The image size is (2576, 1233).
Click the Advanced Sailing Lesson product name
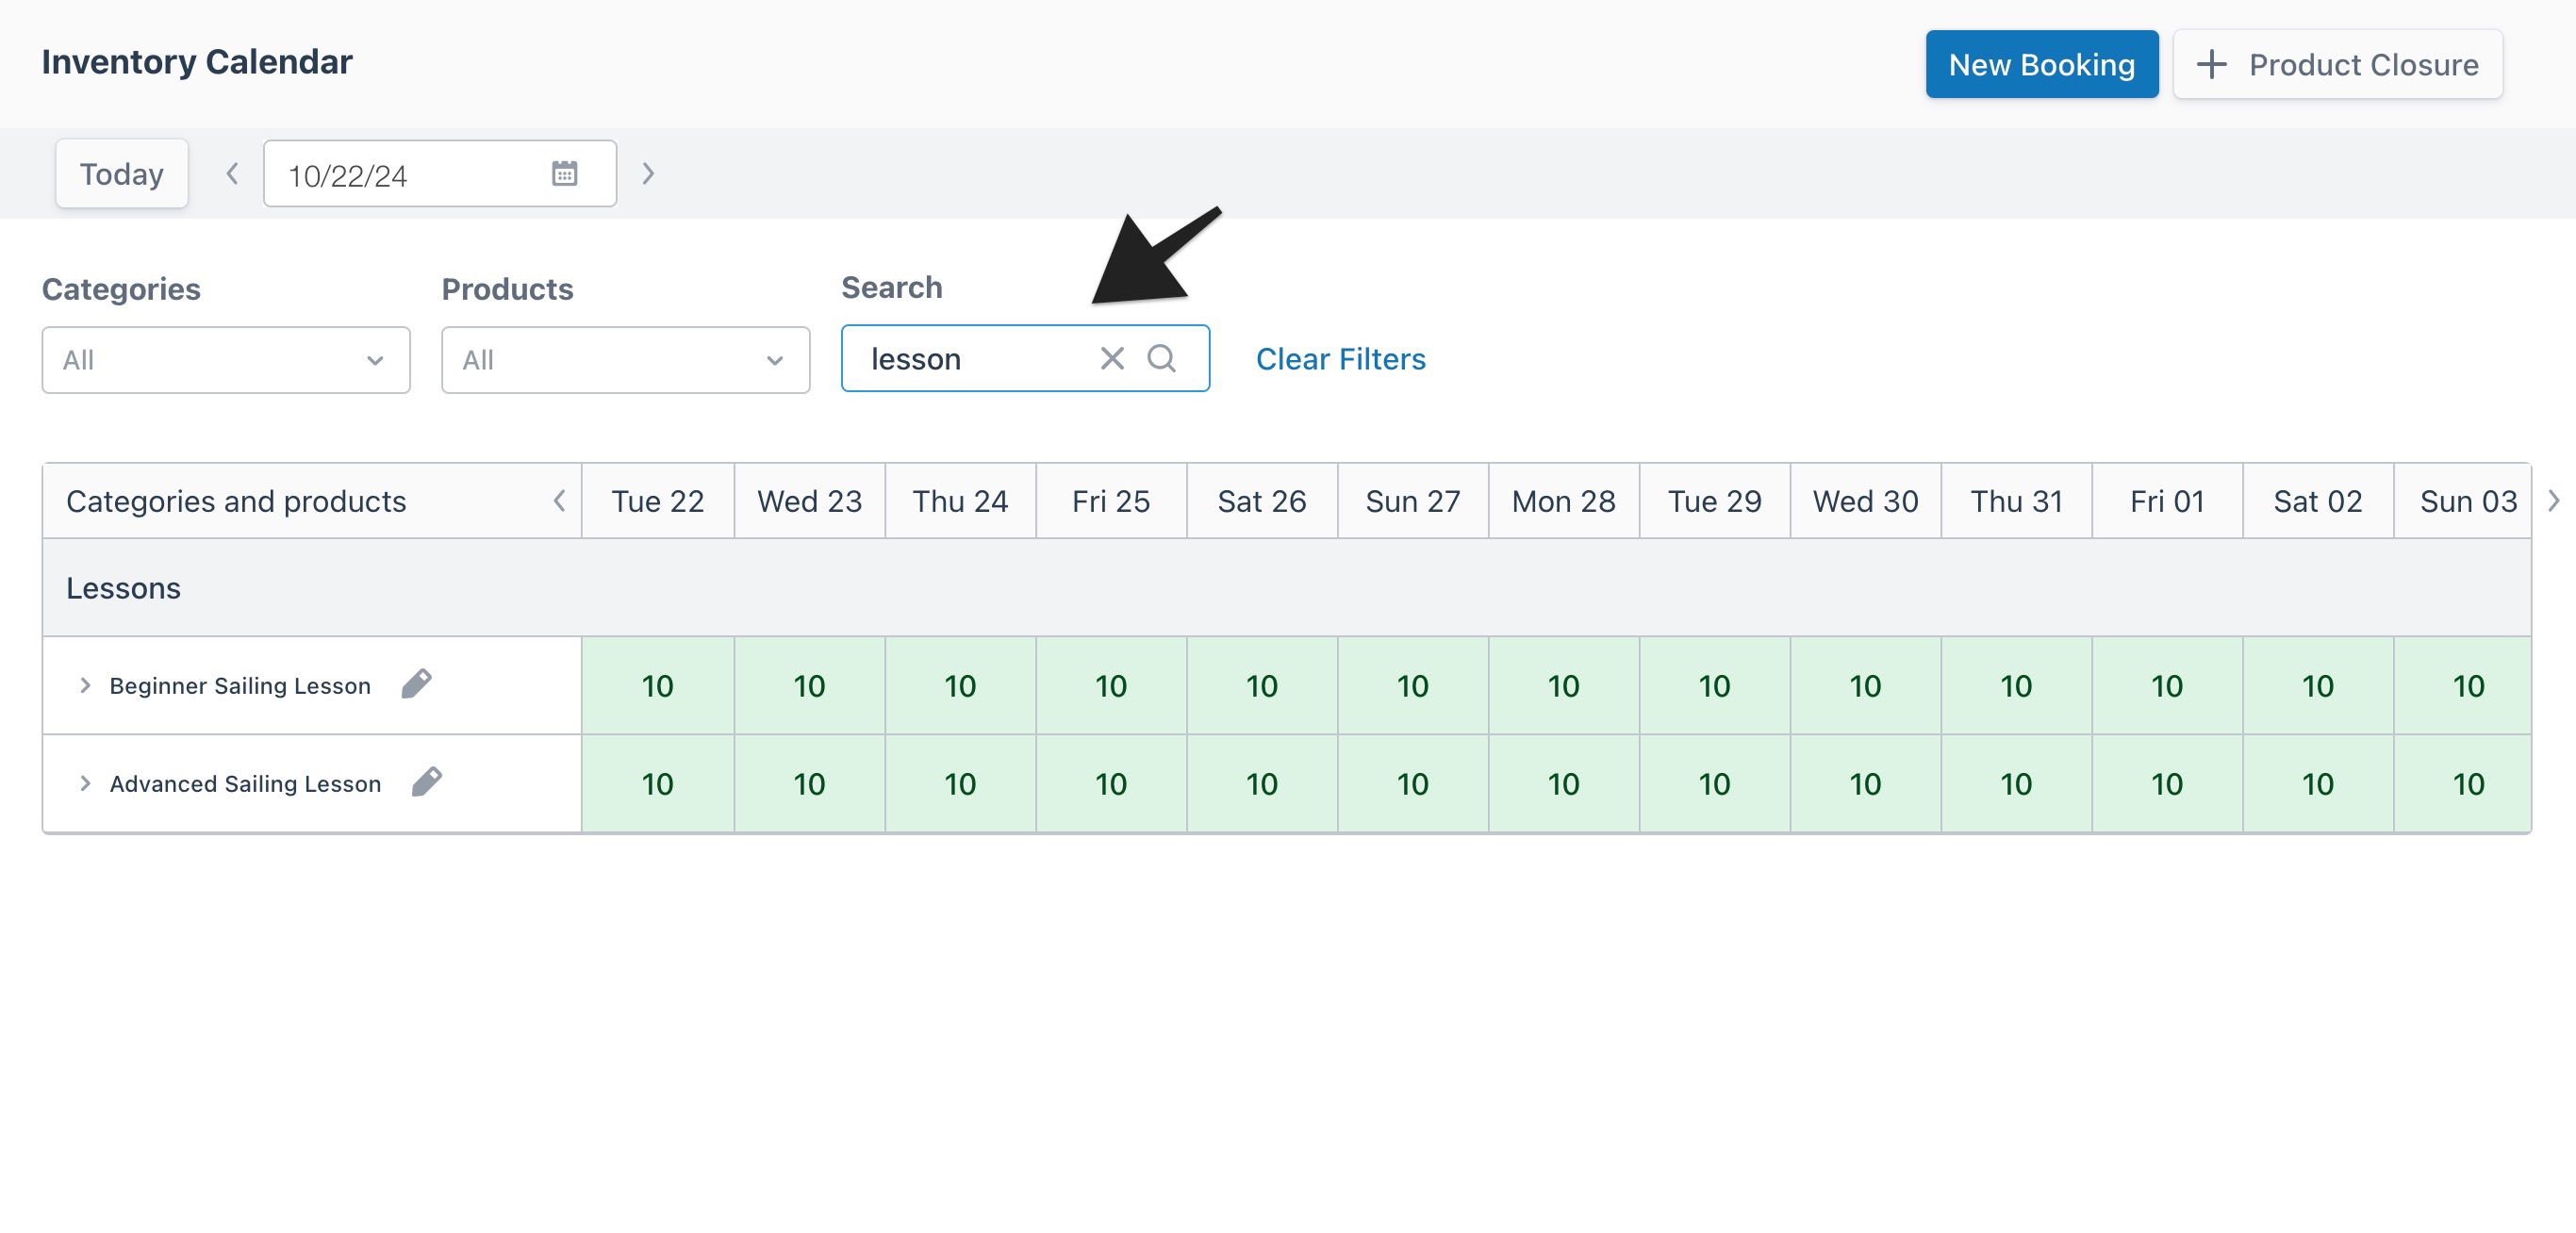click(245, 784)
